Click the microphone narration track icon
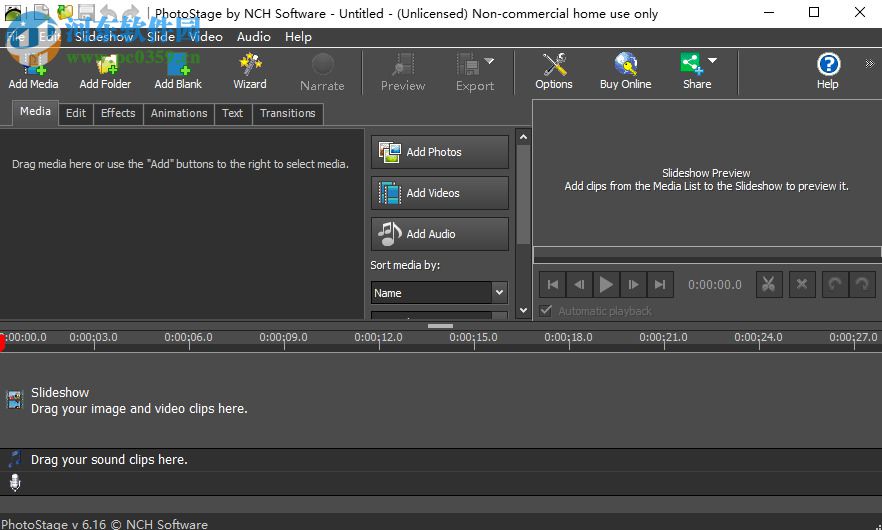 point(15,483)
